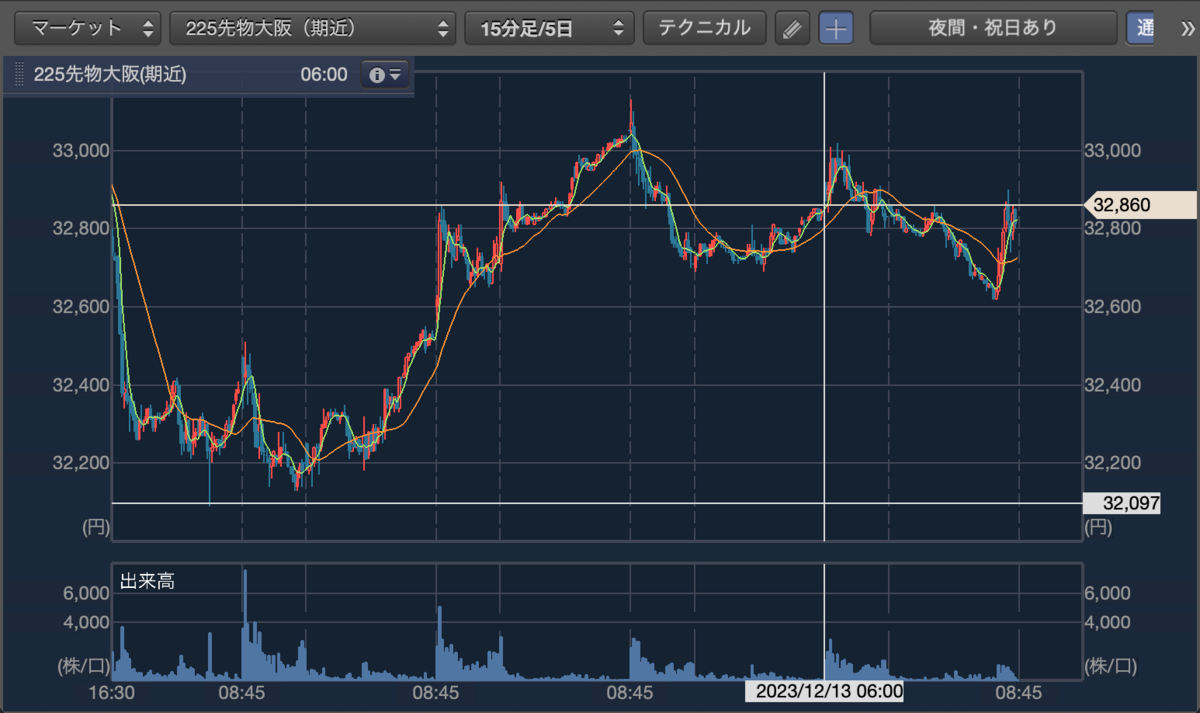Screen dimensions: 1200x713
Task: Click the 06:00 time in chart header
Action: (323, 75)
